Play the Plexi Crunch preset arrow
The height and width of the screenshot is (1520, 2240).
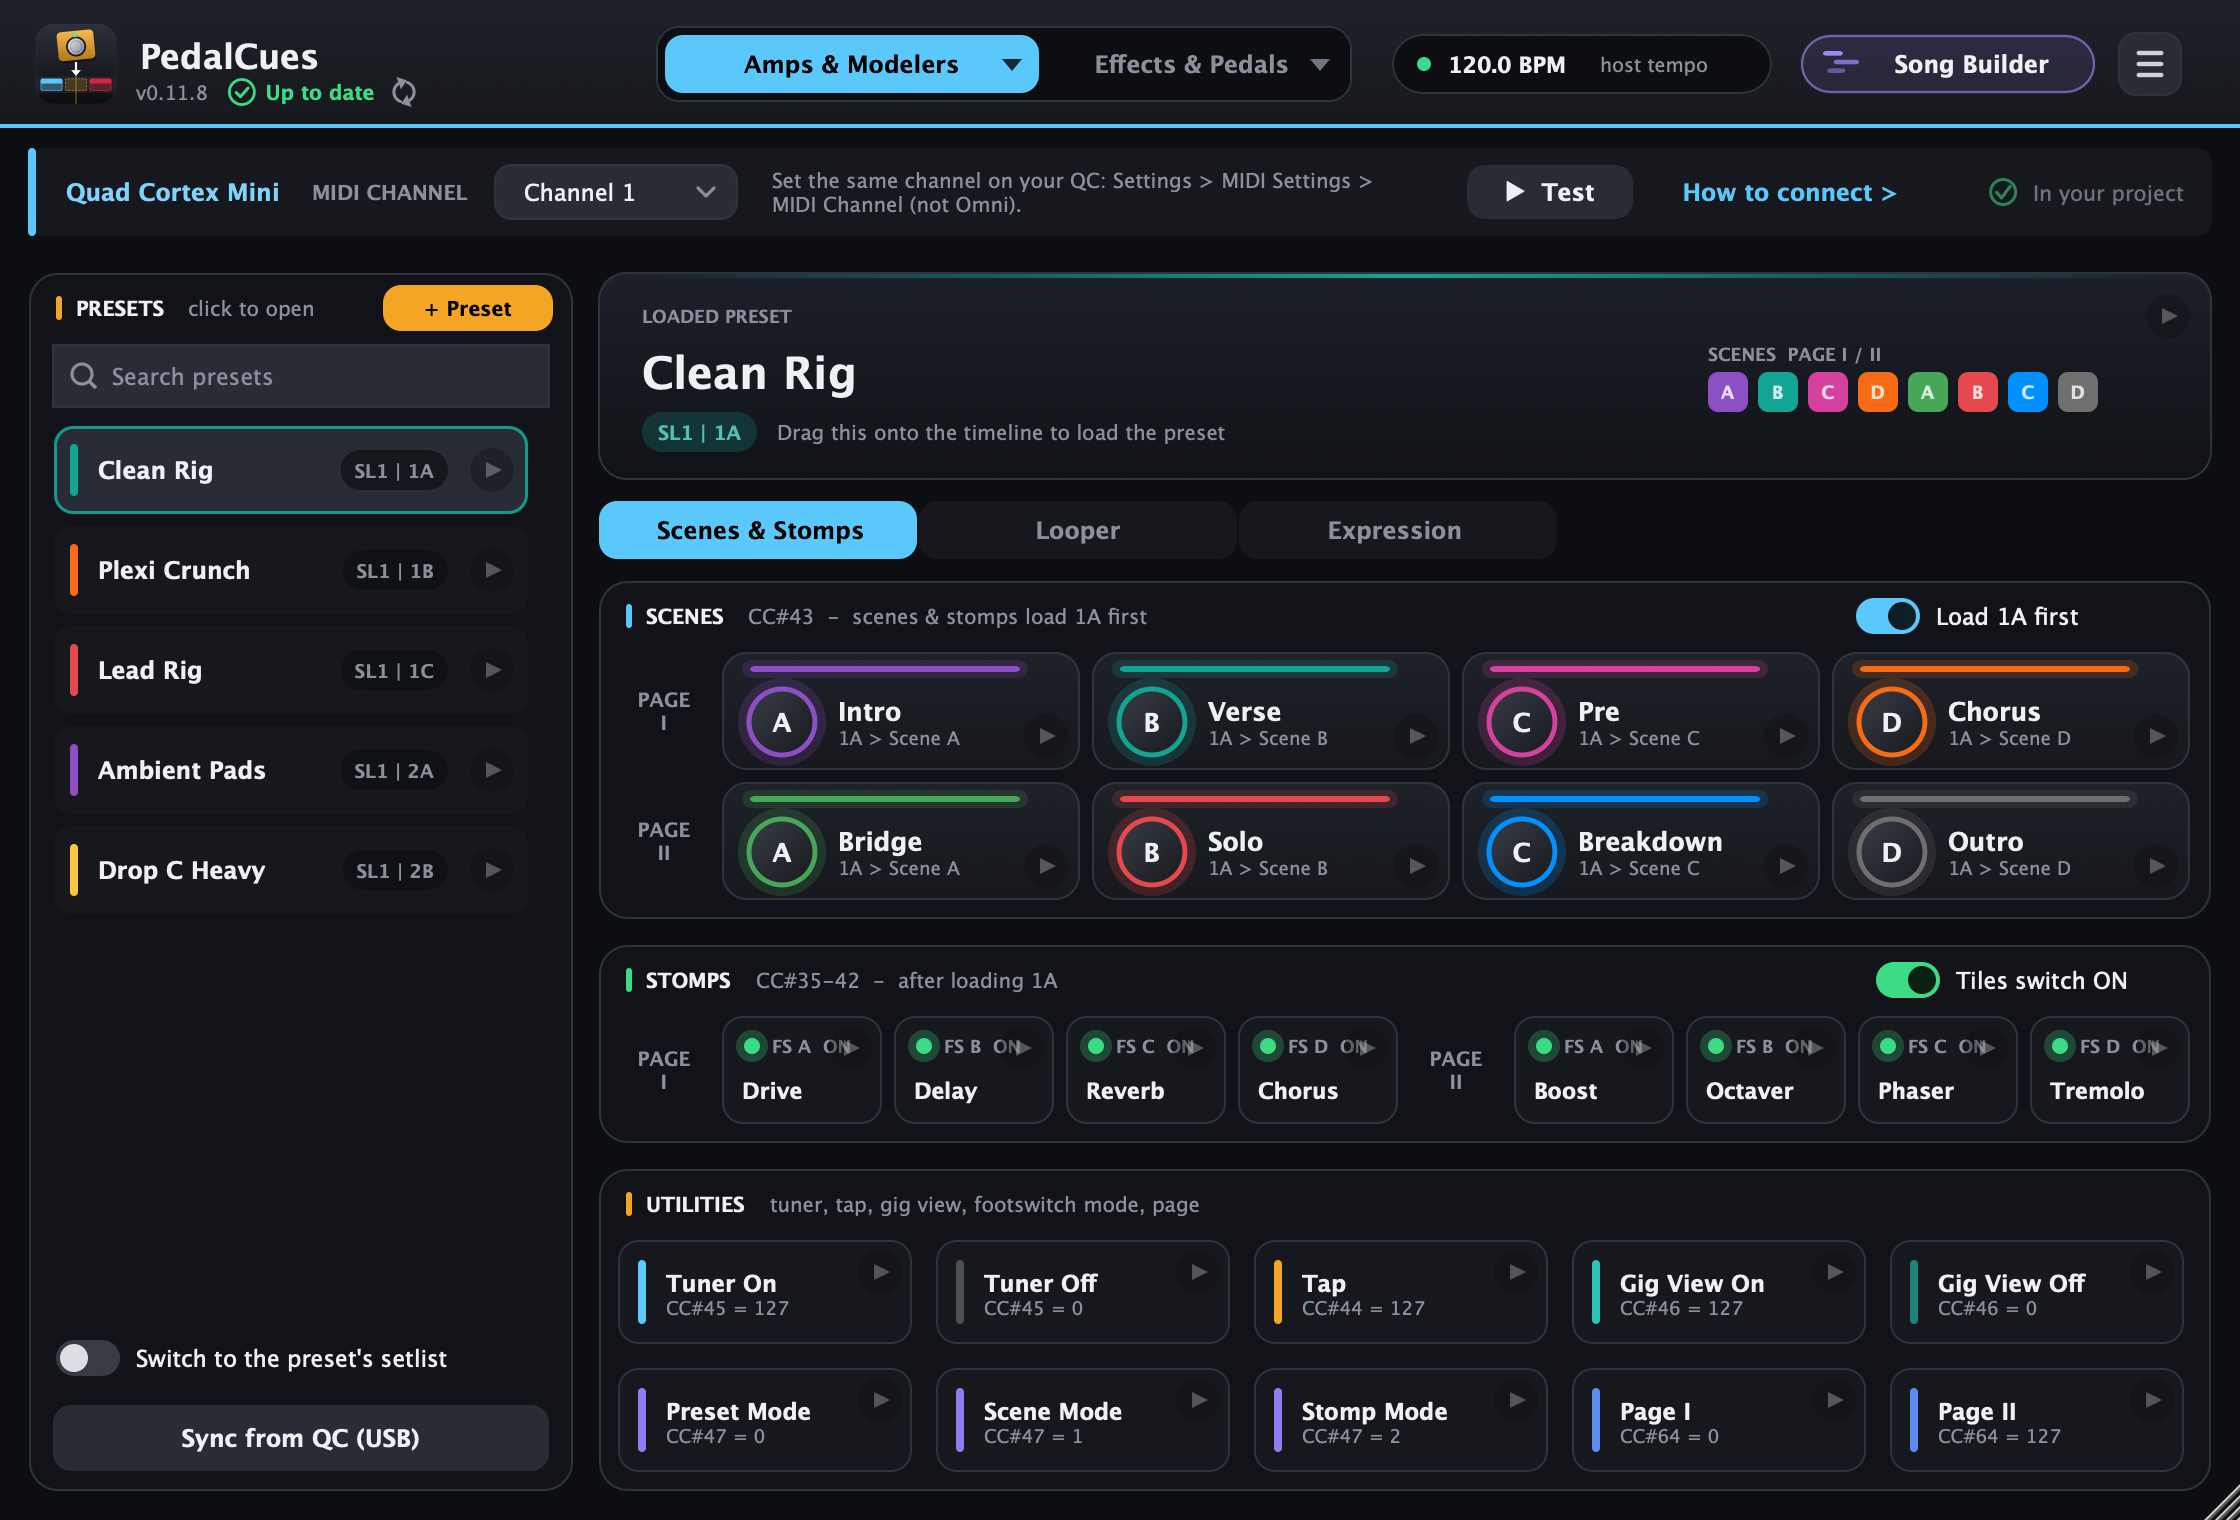point(492,570)
